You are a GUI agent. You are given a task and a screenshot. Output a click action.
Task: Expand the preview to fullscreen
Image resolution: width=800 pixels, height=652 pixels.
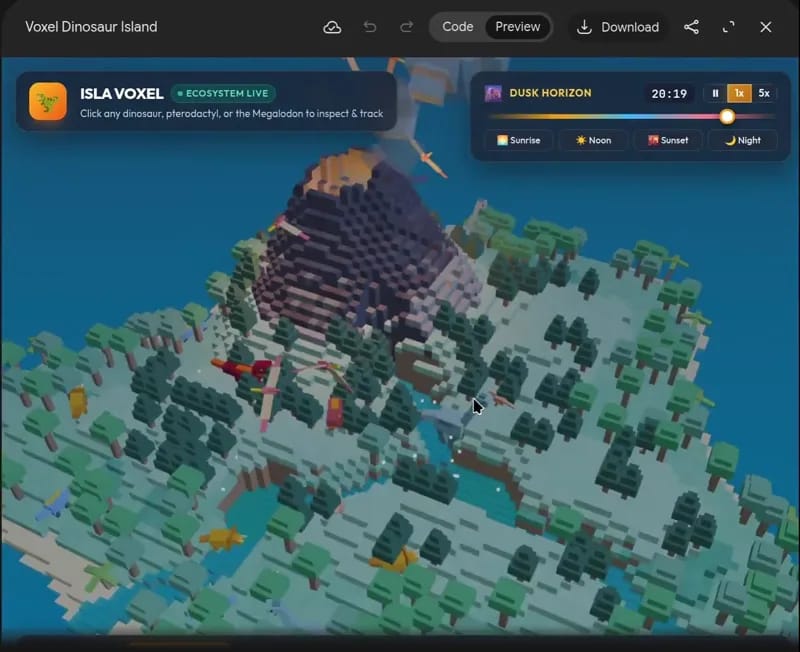pyautogui.click(x=729, y=27)
